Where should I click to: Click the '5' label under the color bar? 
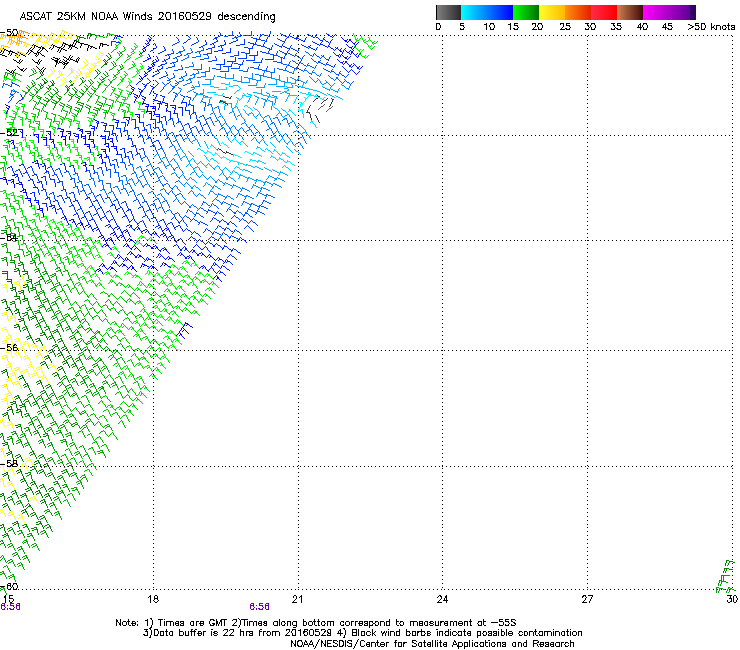(462, 27)
